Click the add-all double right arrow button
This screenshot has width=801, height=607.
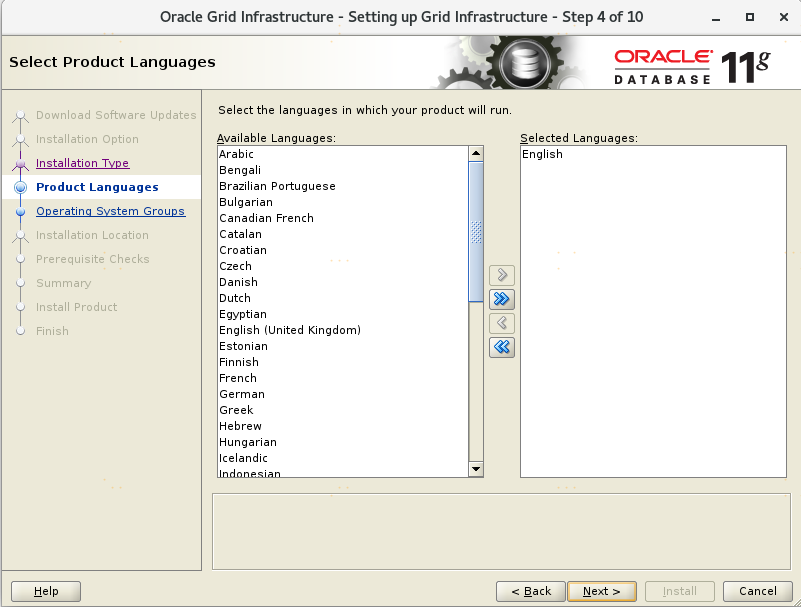(502, 299)
